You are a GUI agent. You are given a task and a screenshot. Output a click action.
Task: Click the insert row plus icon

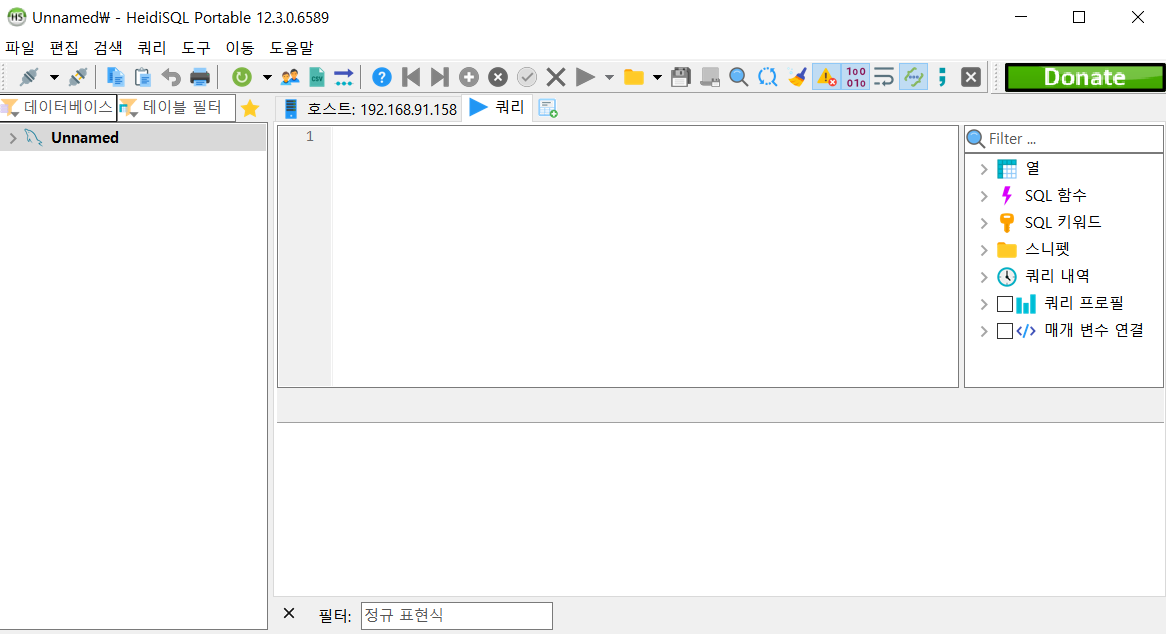tap(468, 77)
